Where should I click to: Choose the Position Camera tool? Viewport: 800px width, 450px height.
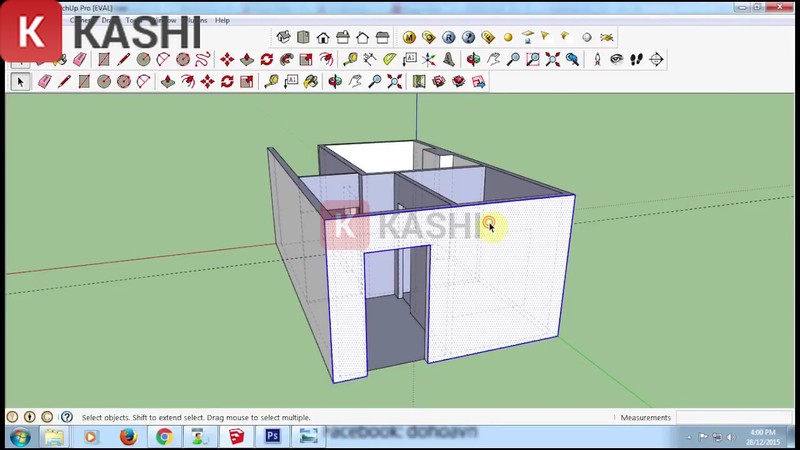pyautogui.click(x=597, y=60)
